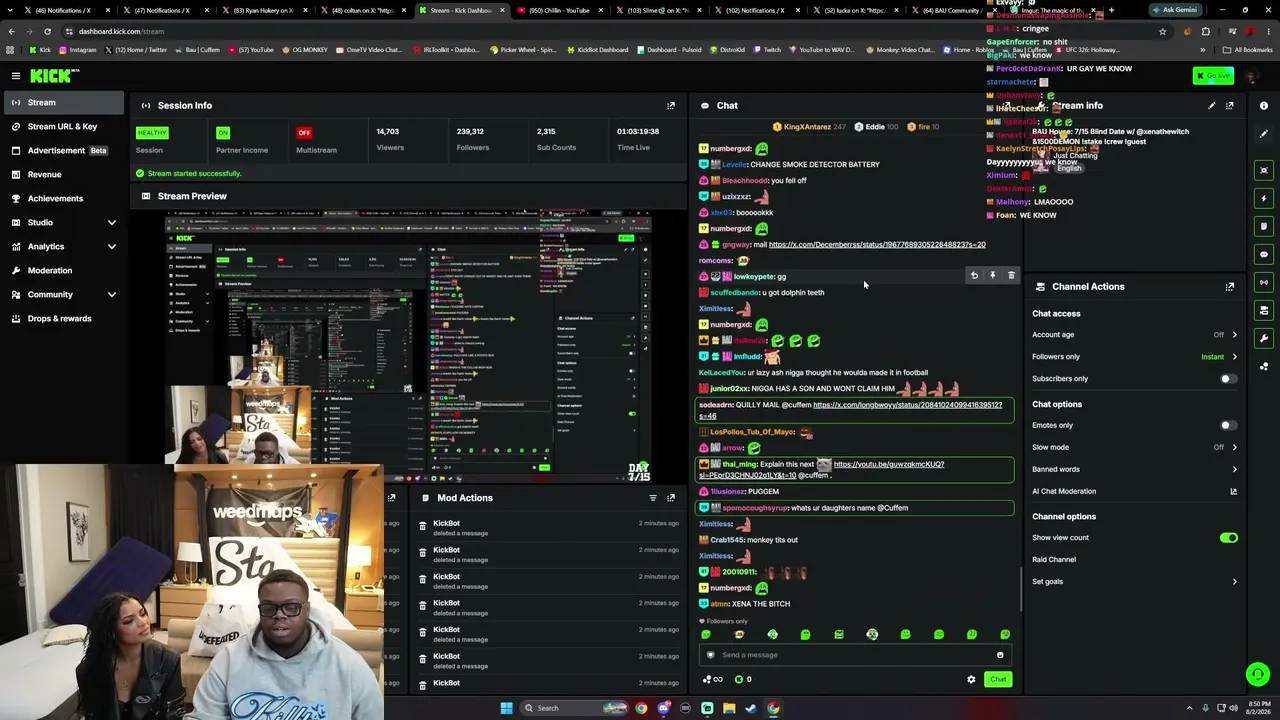Screen dimensions: 1280x720
Task: Open AI Chat Moderation external link icon
Action: click(x=1233, y=491)
